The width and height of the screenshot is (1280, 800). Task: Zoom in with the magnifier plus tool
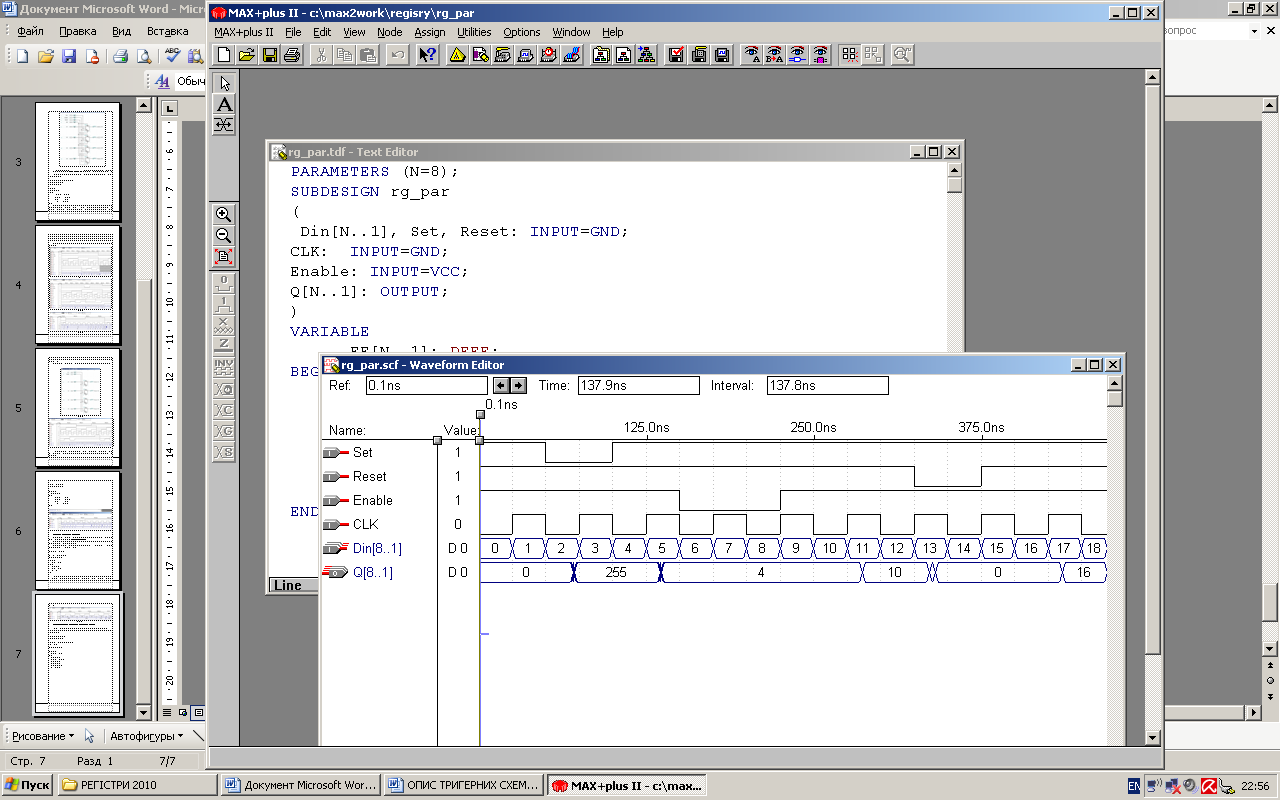click(x=224, y=214)
